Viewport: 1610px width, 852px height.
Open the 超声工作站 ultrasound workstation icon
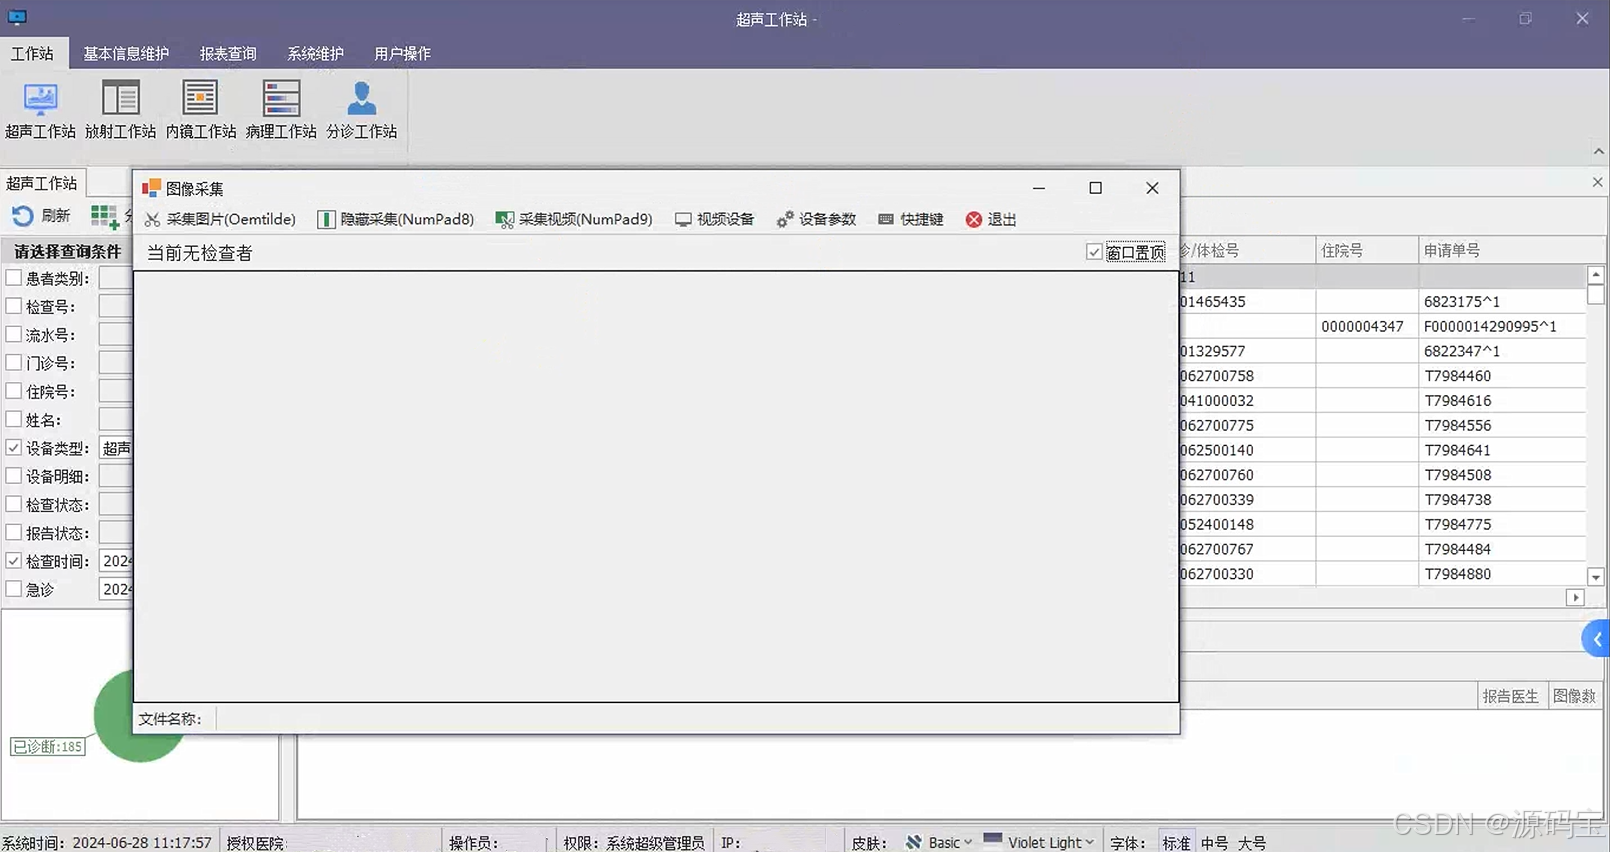[40, 109]
